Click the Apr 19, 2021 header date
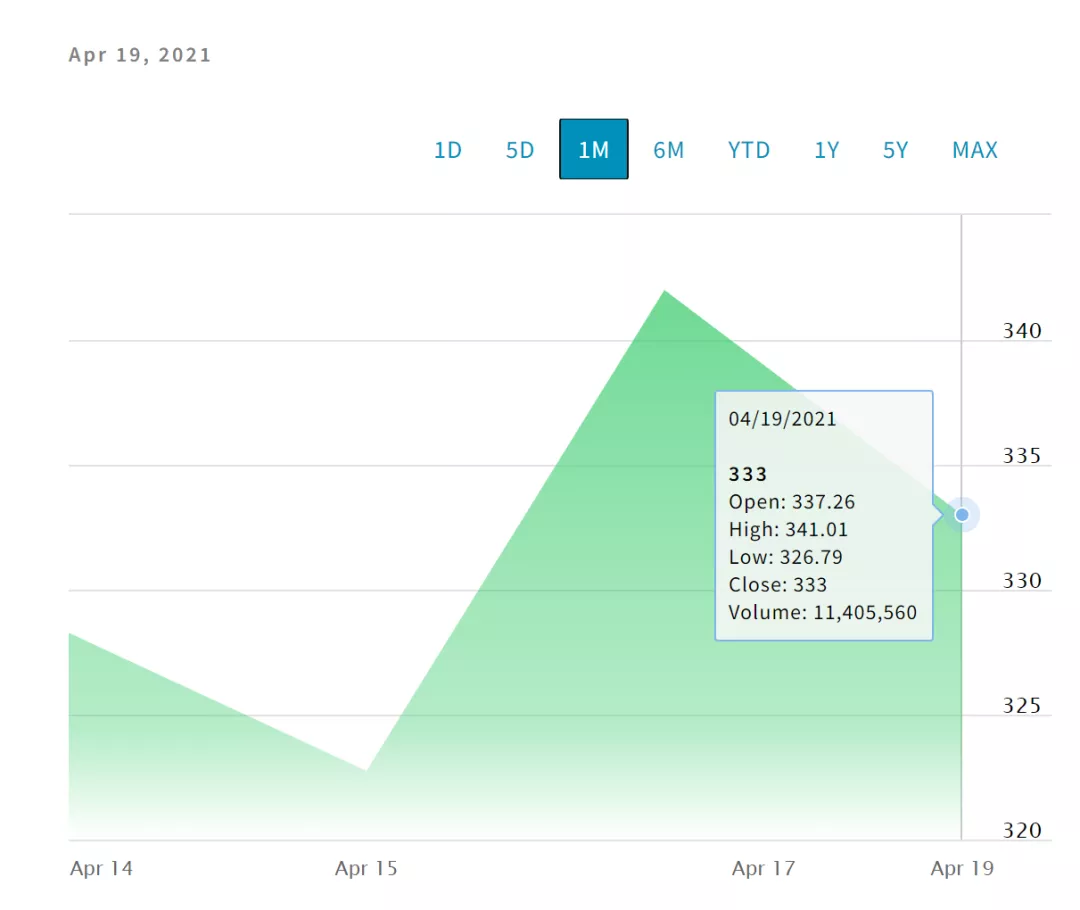 coord(140,55)
